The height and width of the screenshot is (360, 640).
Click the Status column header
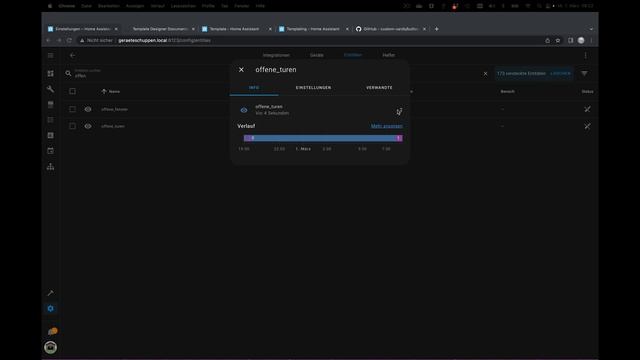coord(587,91)
